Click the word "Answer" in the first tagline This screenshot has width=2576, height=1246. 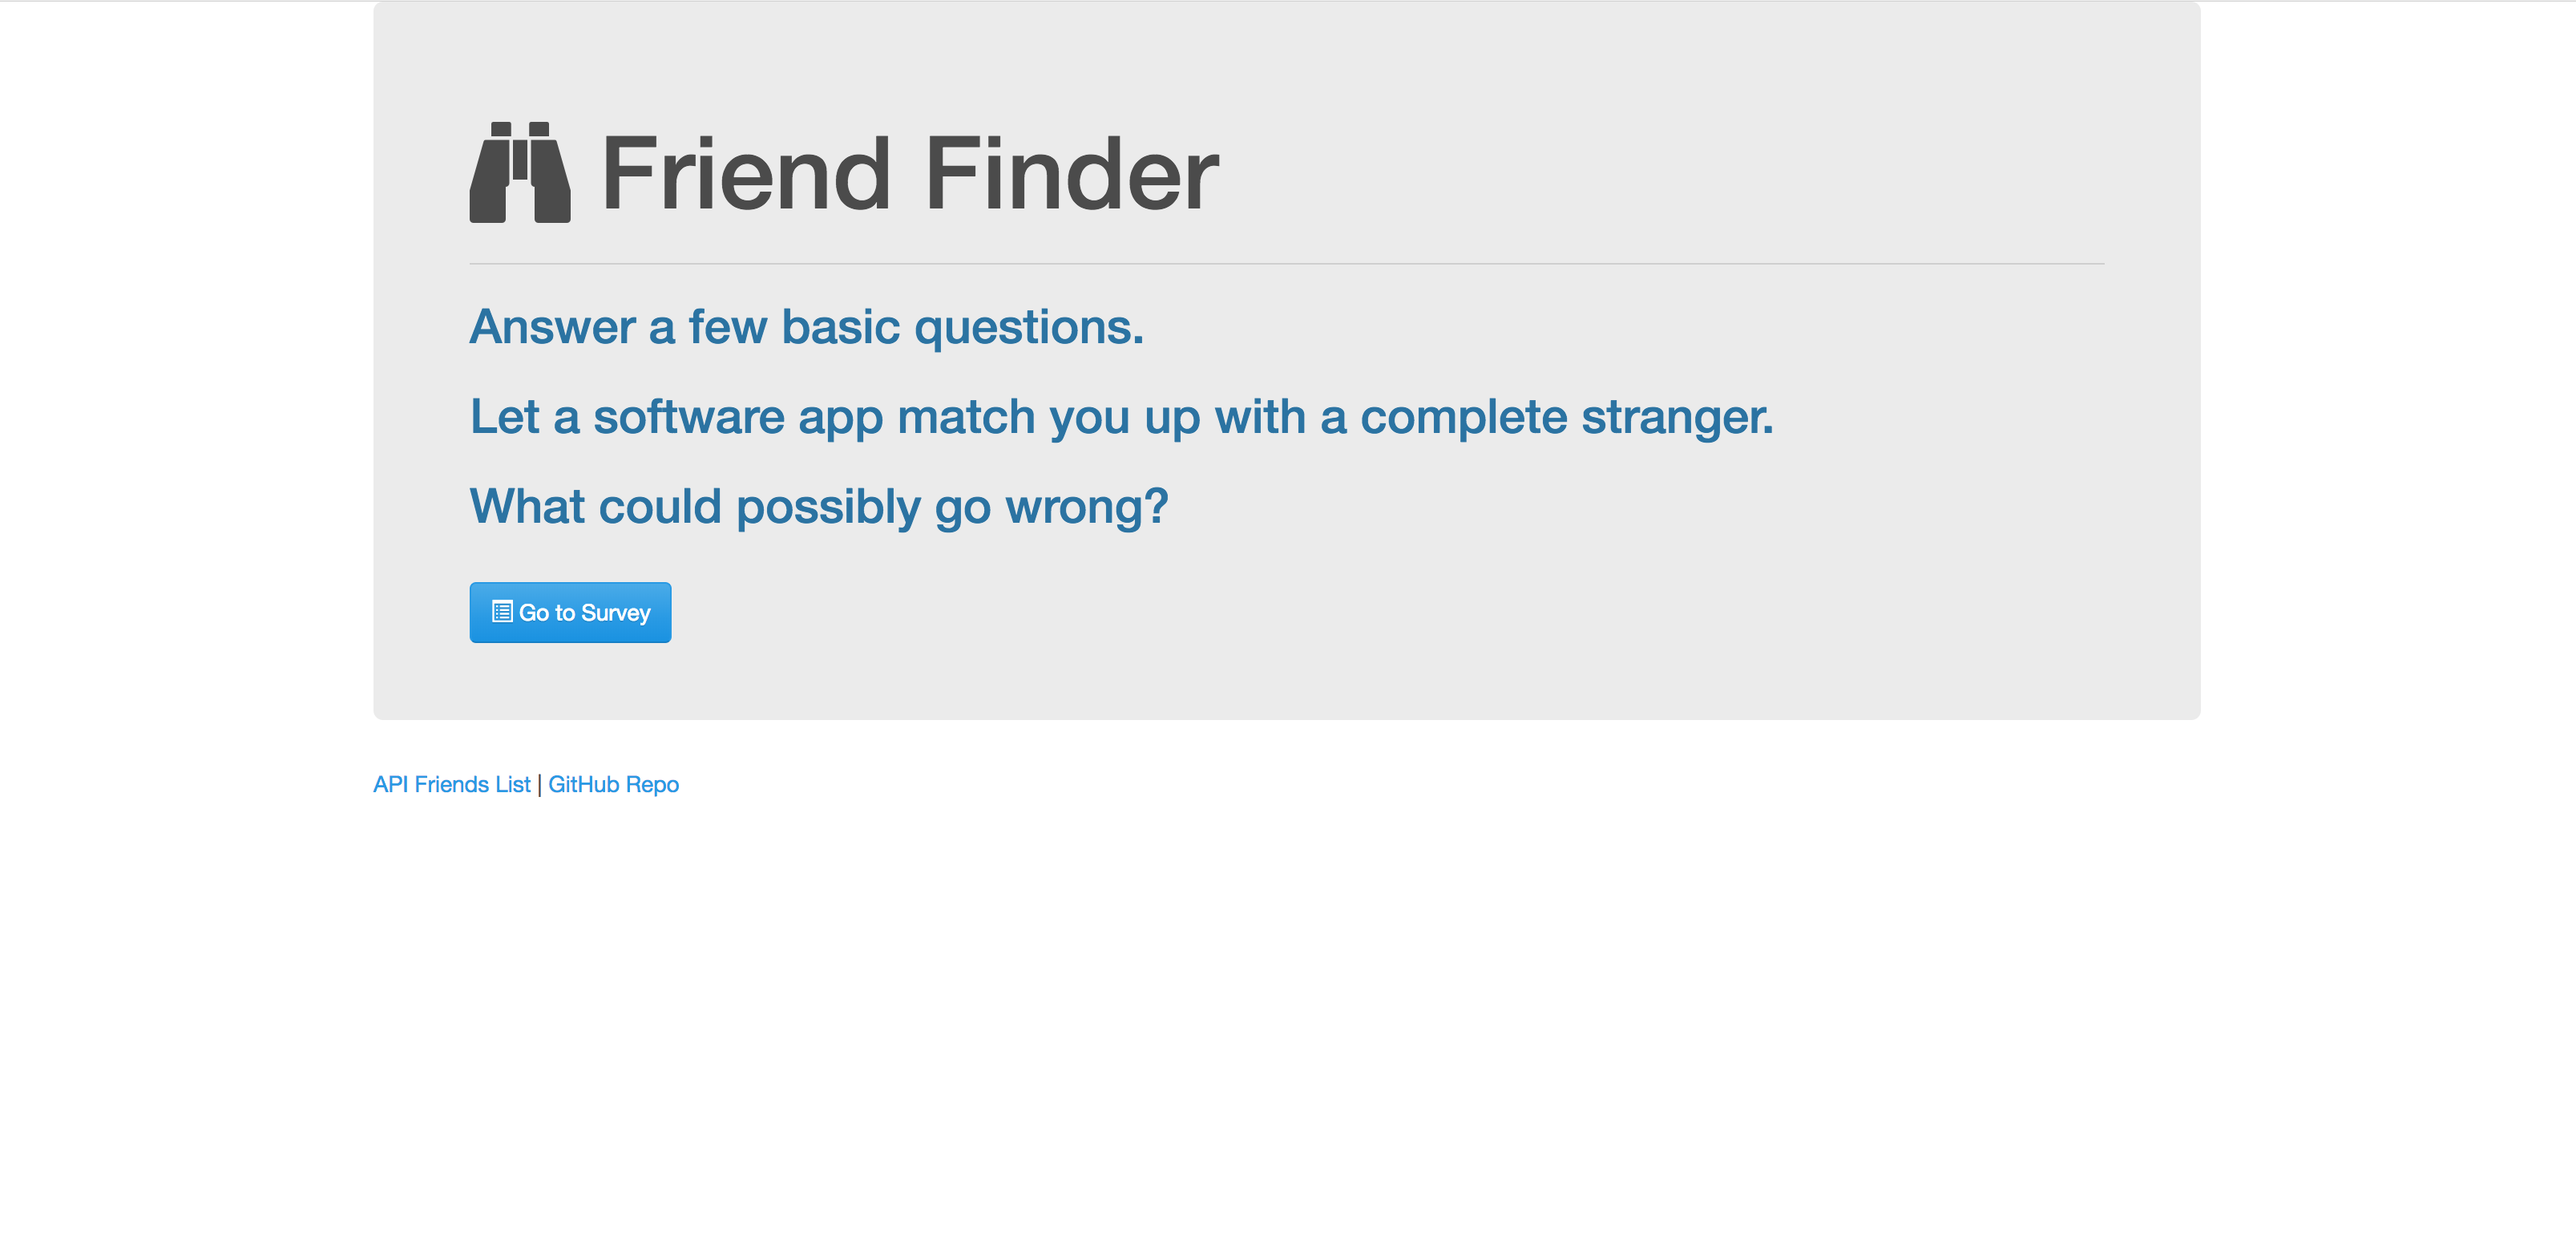(553, 327)
